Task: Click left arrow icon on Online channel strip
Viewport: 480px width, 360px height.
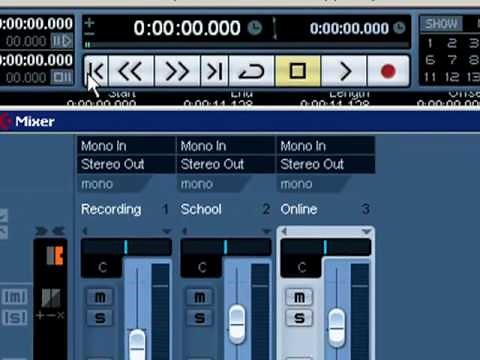Action: [x=284, y=231]
